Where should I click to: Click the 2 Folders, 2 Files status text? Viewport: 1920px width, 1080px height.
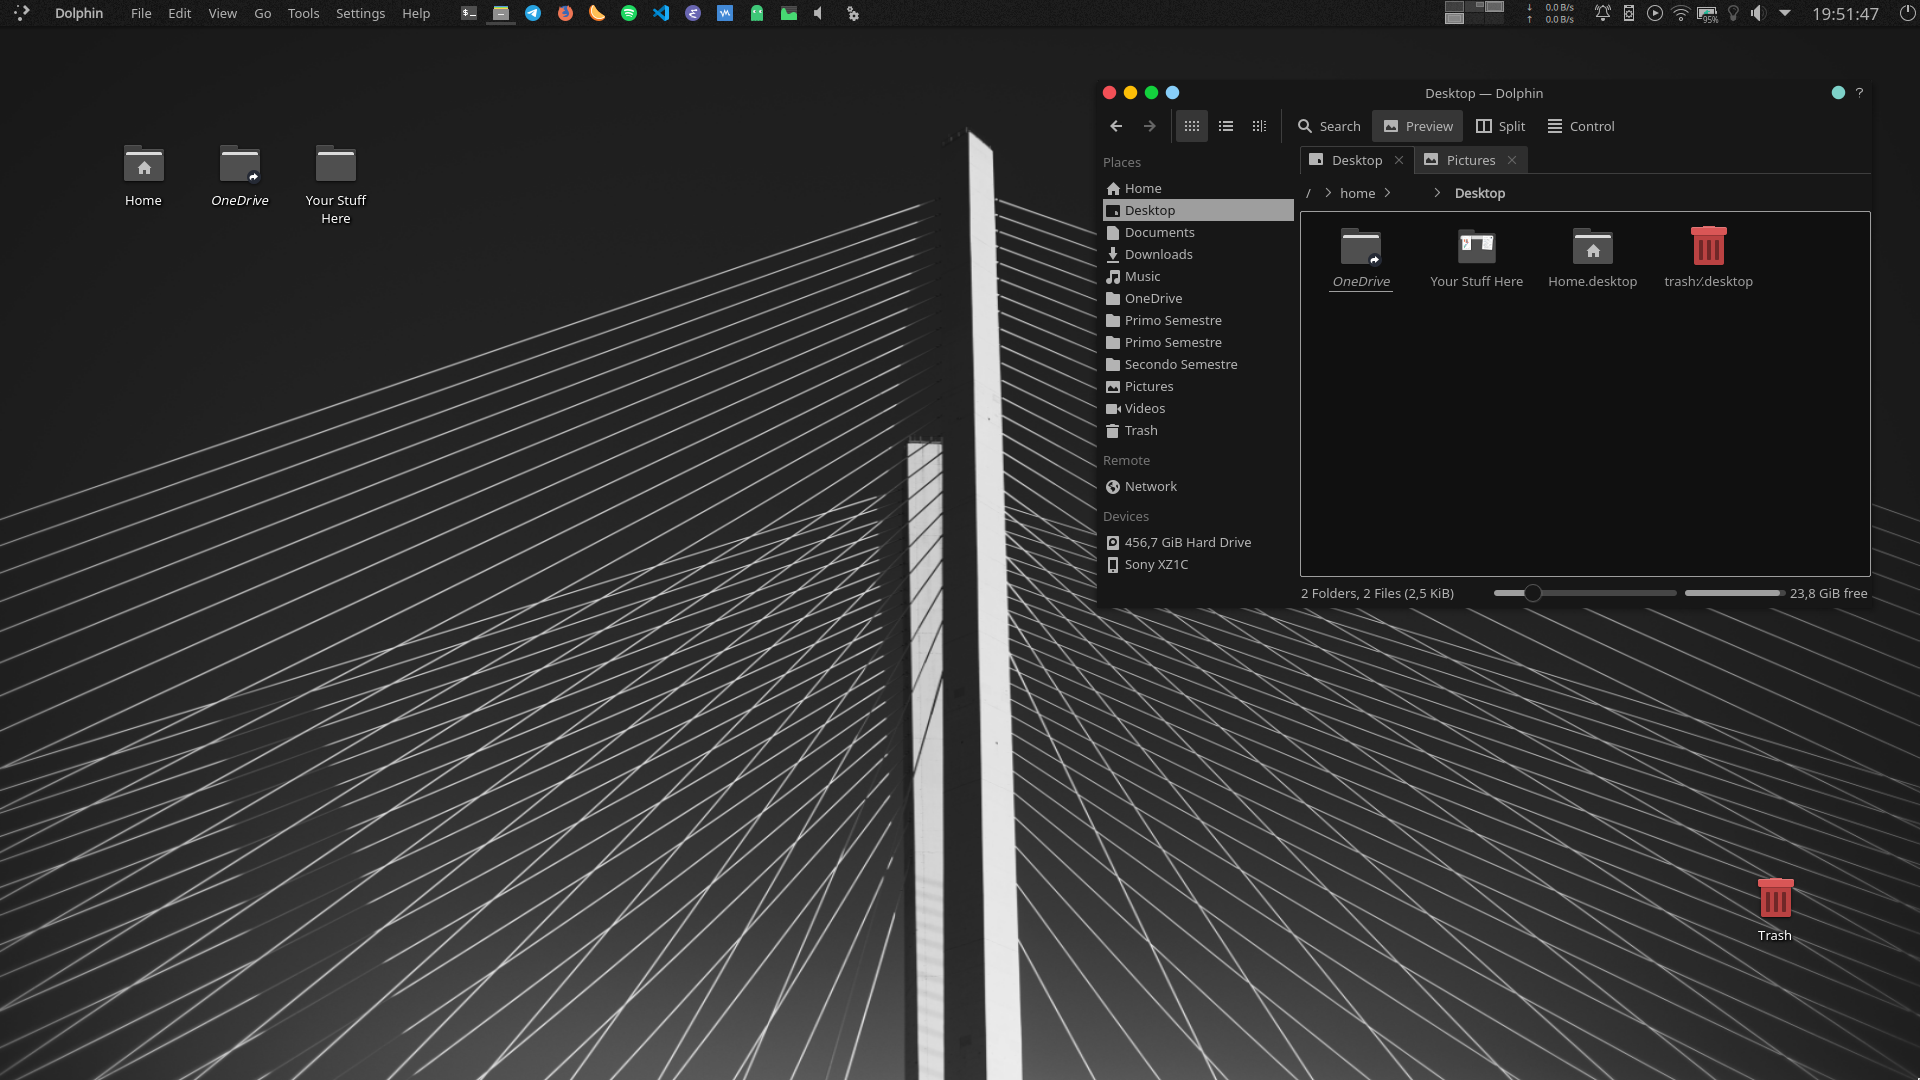[1378, 593]
